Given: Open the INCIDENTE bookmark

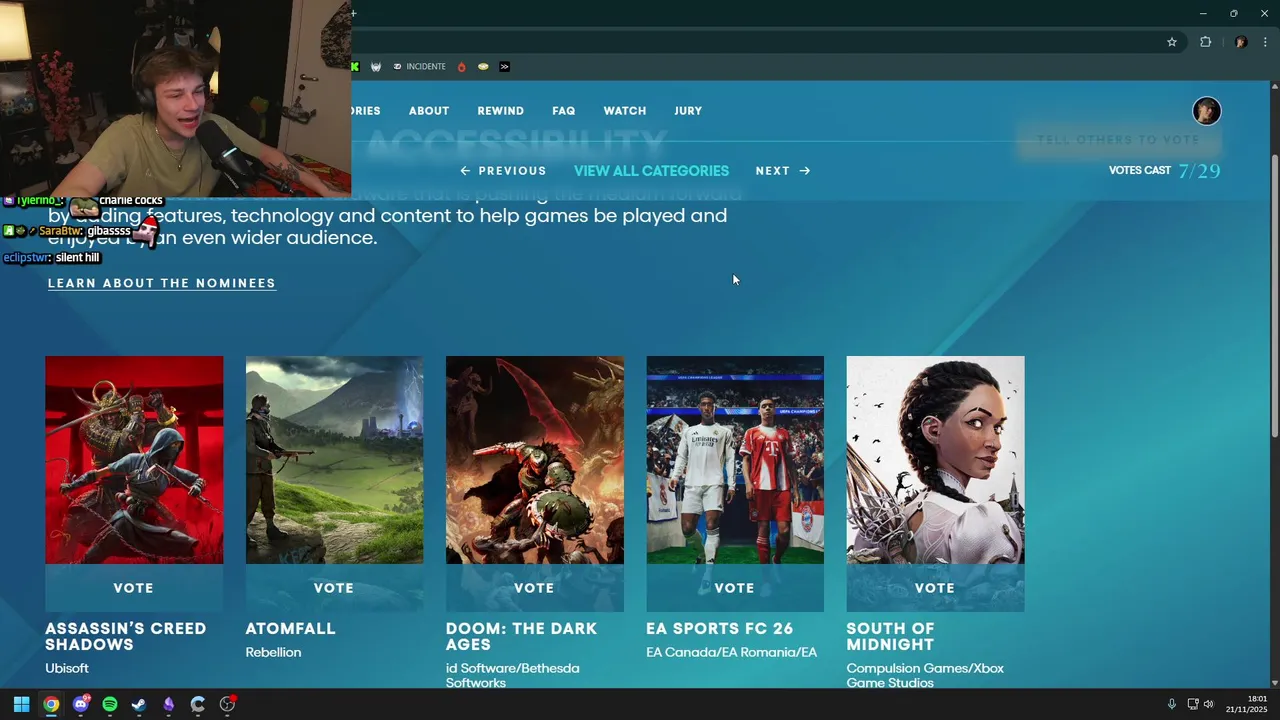Looking at the screenshot, I should pyautogui.click(x=420, y=67).
